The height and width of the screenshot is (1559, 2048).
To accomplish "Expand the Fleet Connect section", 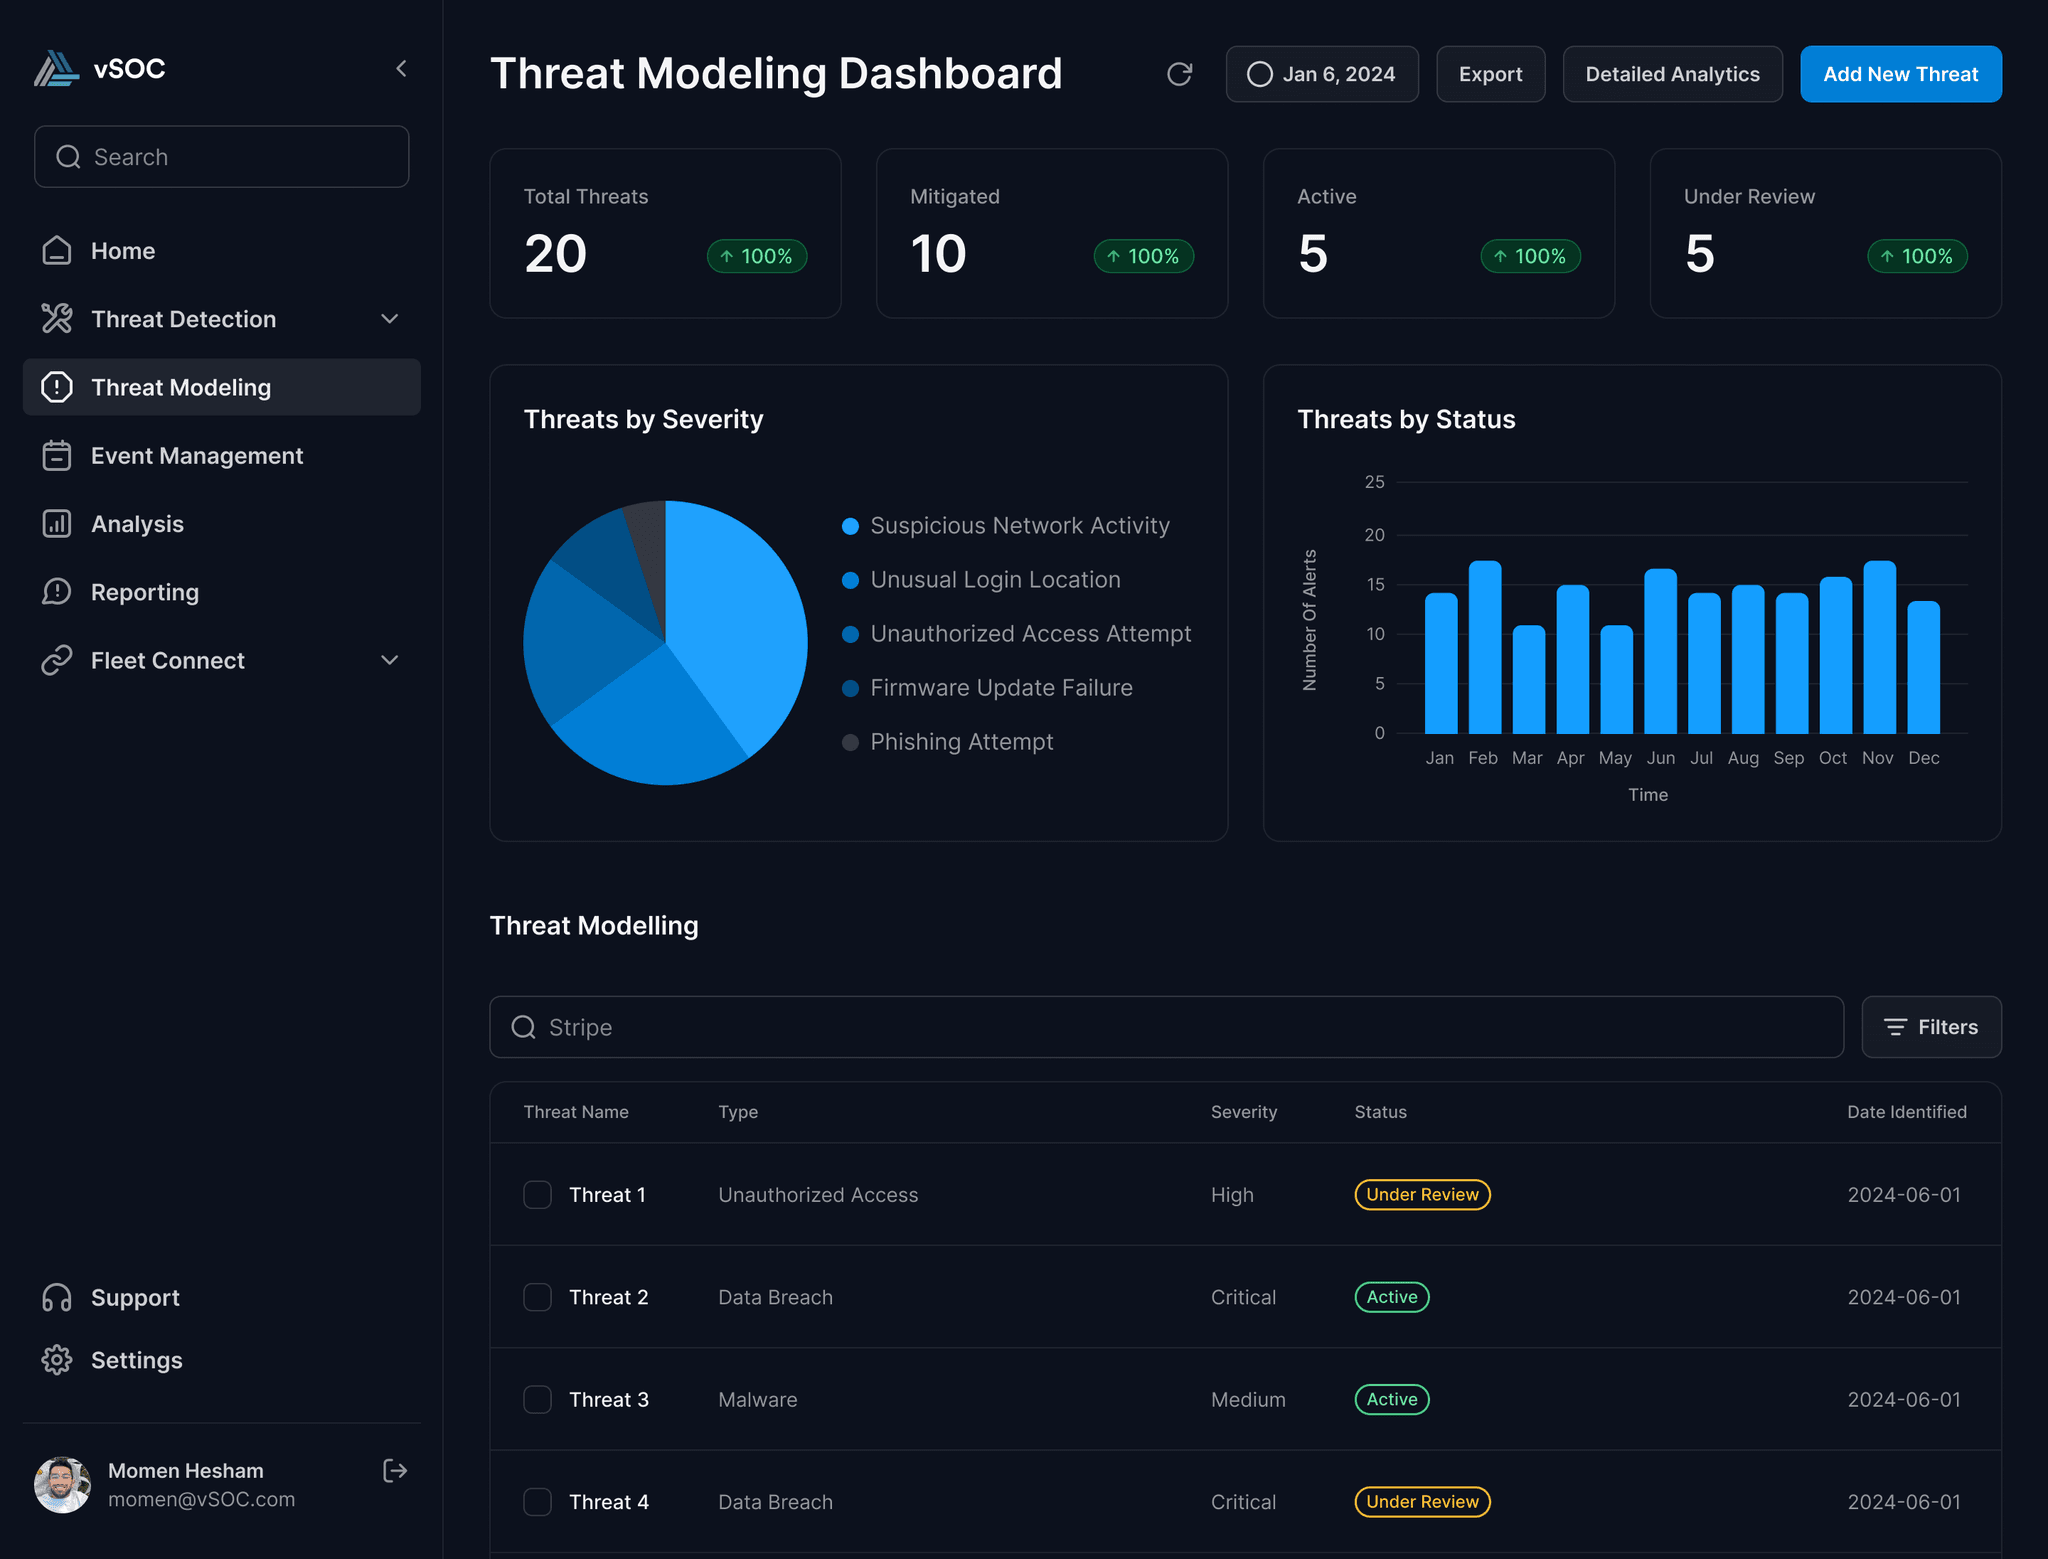I will [389, 660].
